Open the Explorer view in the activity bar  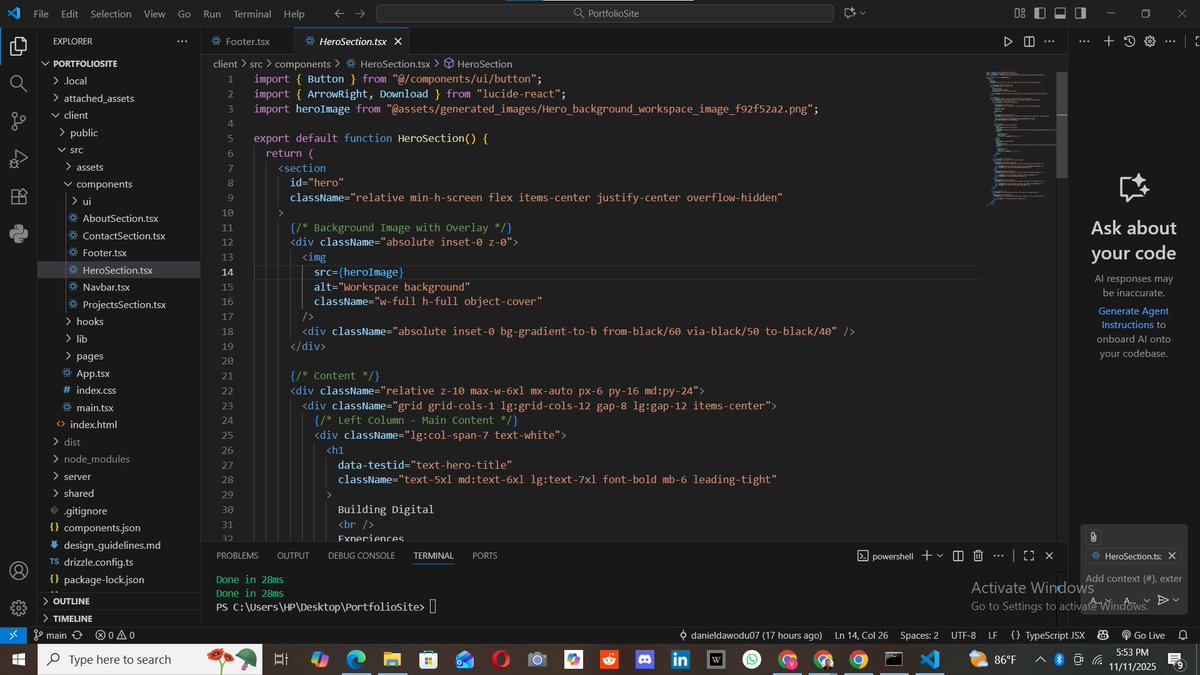click(18, 46)
